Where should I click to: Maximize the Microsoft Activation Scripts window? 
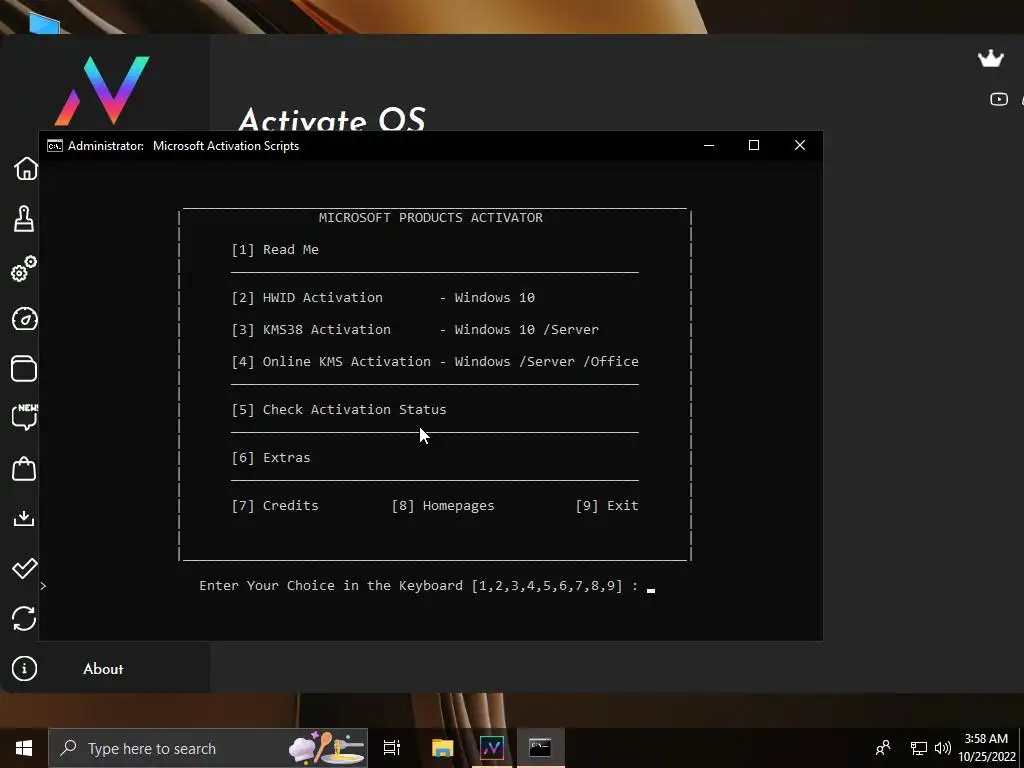(754, 146)
